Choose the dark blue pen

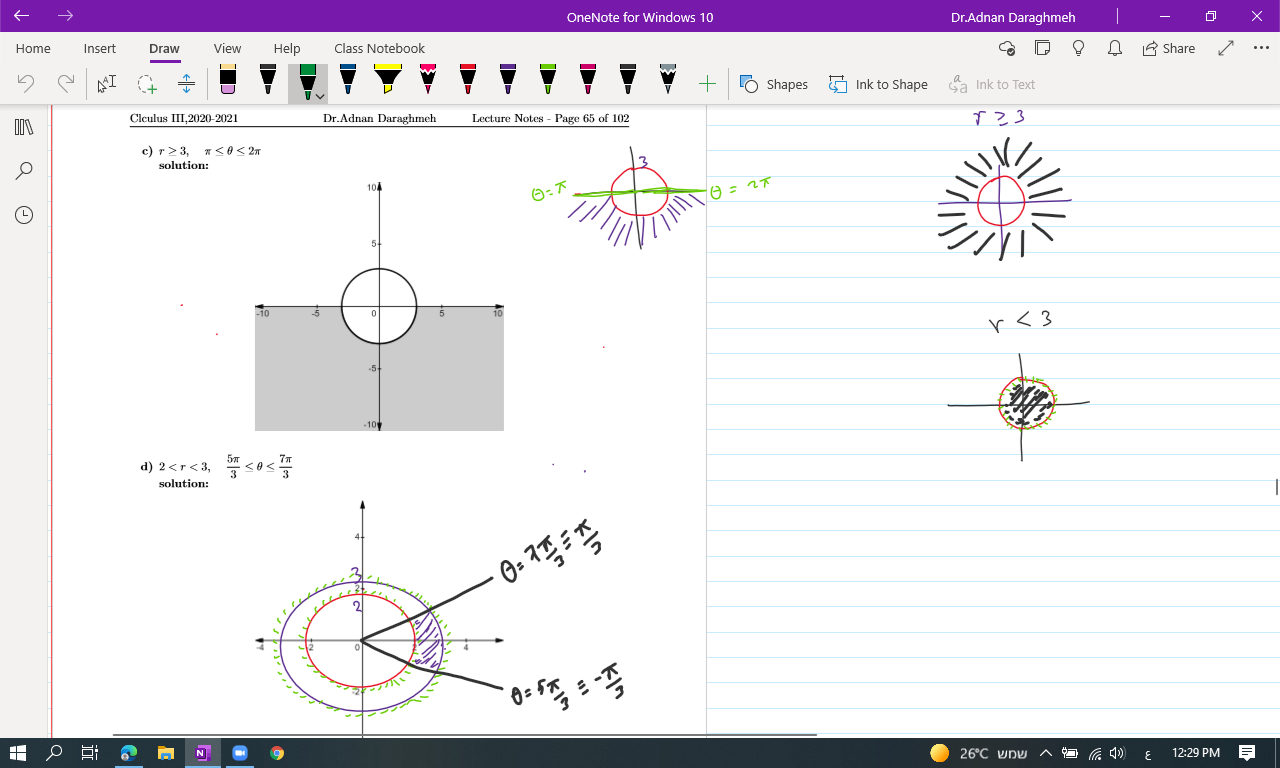[348, 80]
